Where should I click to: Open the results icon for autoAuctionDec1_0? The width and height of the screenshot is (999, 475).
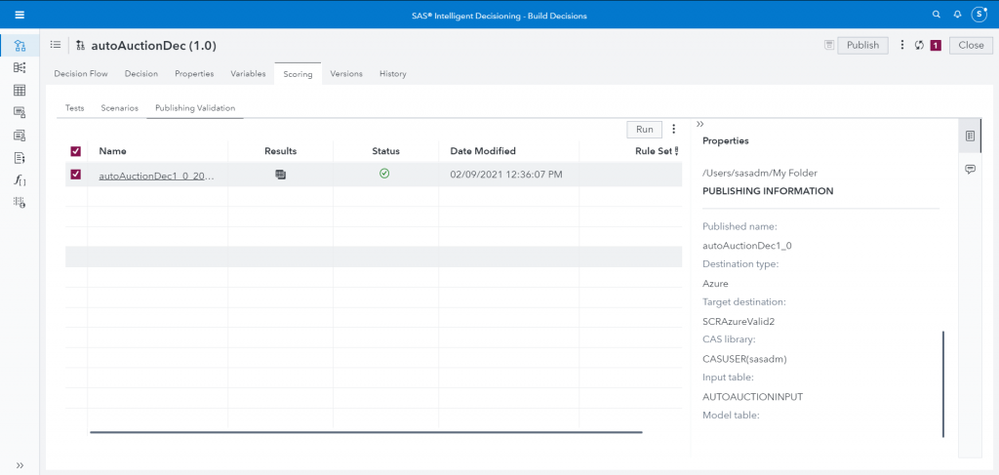tap(281, 174)
